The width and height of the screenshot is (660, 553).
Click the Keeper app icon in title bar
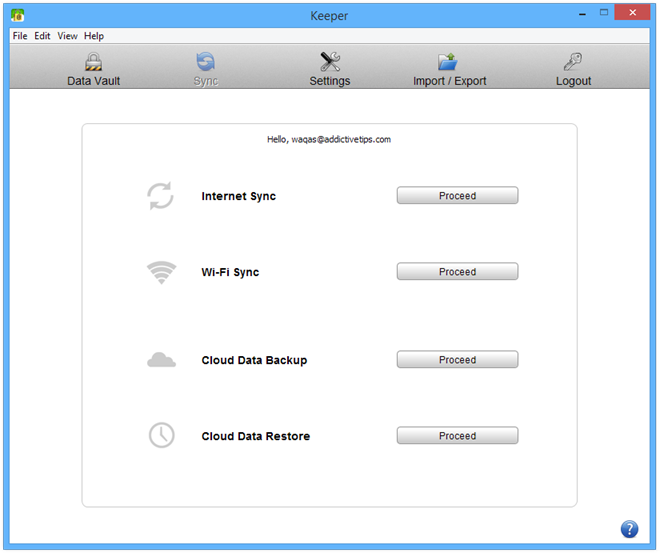[18, 16]
